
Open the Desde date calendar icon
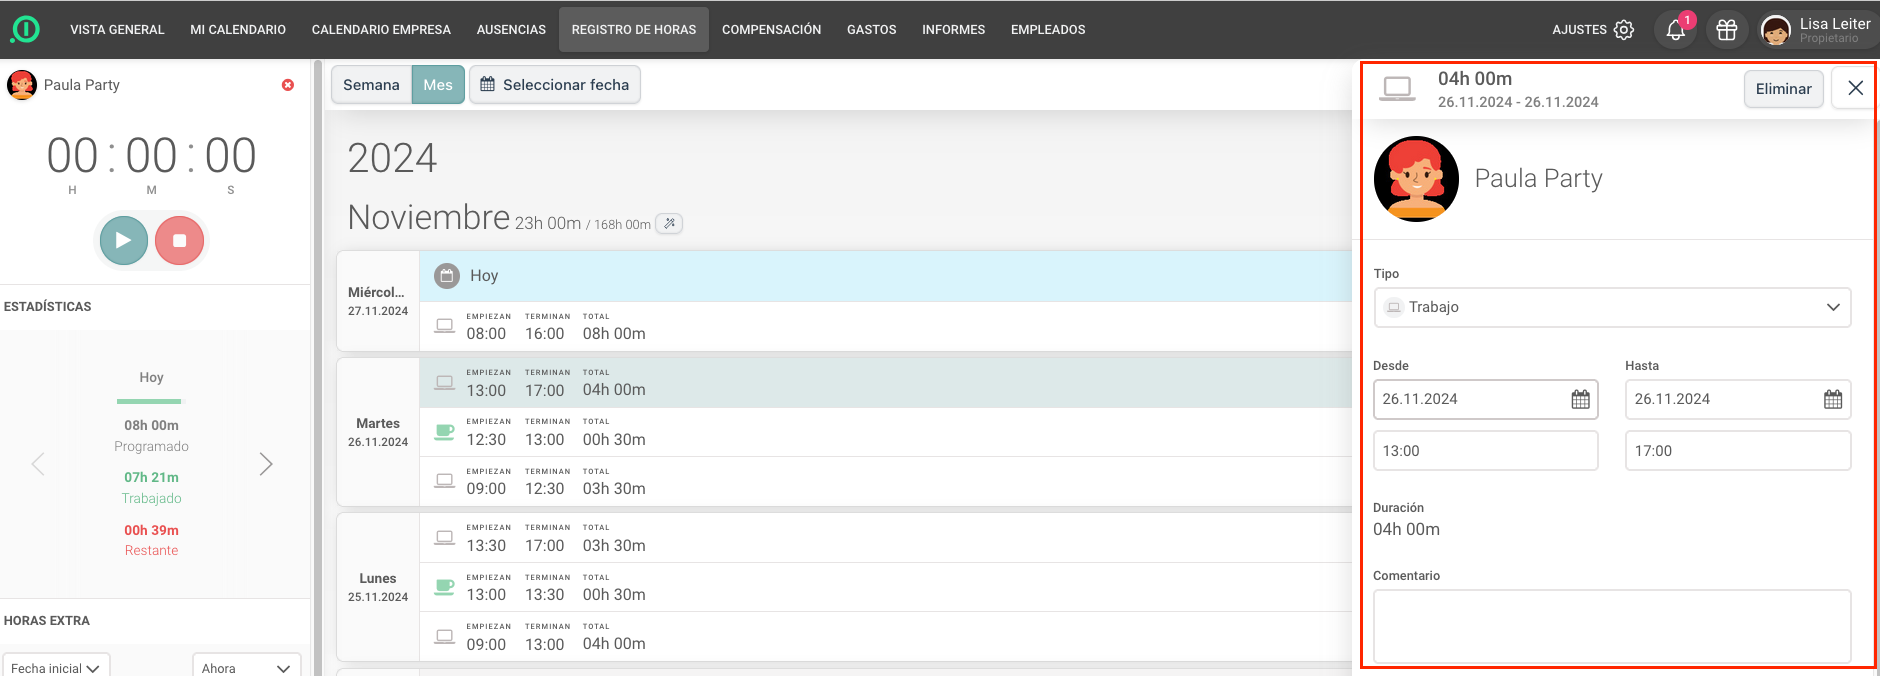tap(1580, 399)
